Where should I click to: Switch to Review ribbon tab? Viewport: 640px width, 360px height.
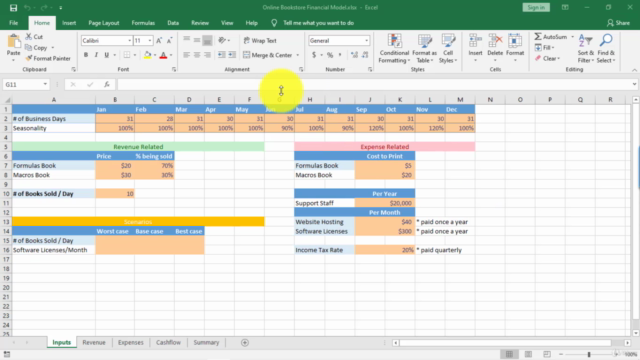tap(200, 23)
